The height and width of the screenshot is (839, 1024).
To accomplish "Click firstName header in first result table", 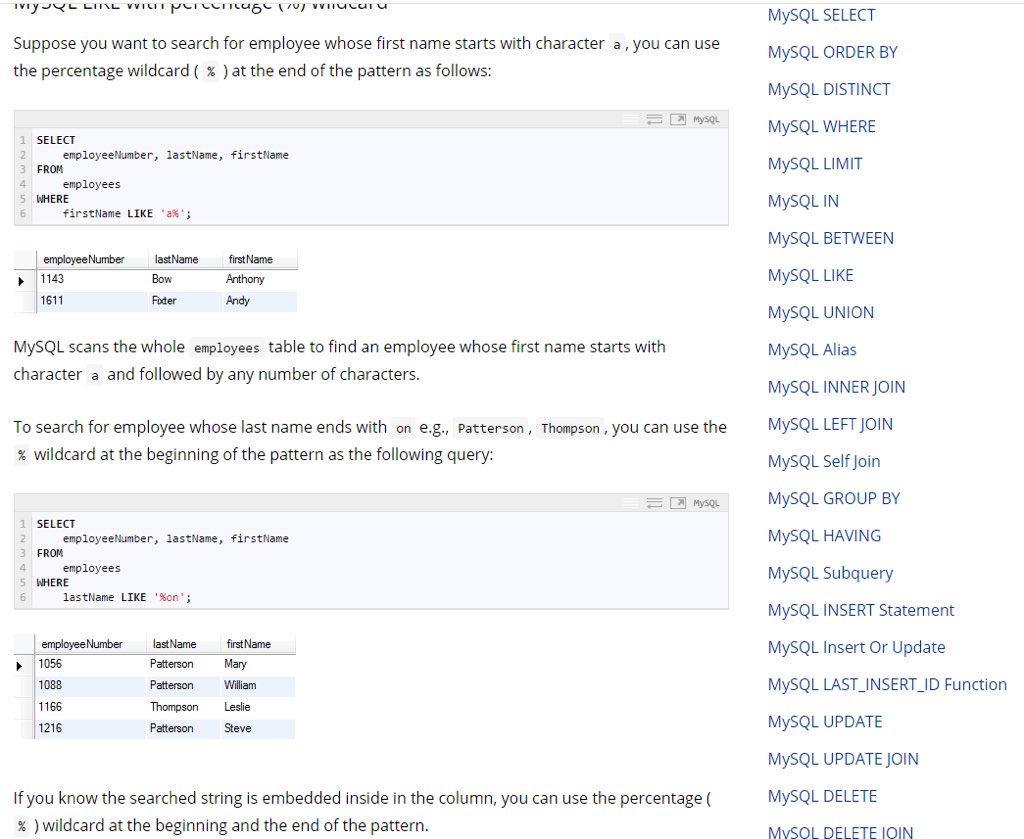I will [251, 259].
